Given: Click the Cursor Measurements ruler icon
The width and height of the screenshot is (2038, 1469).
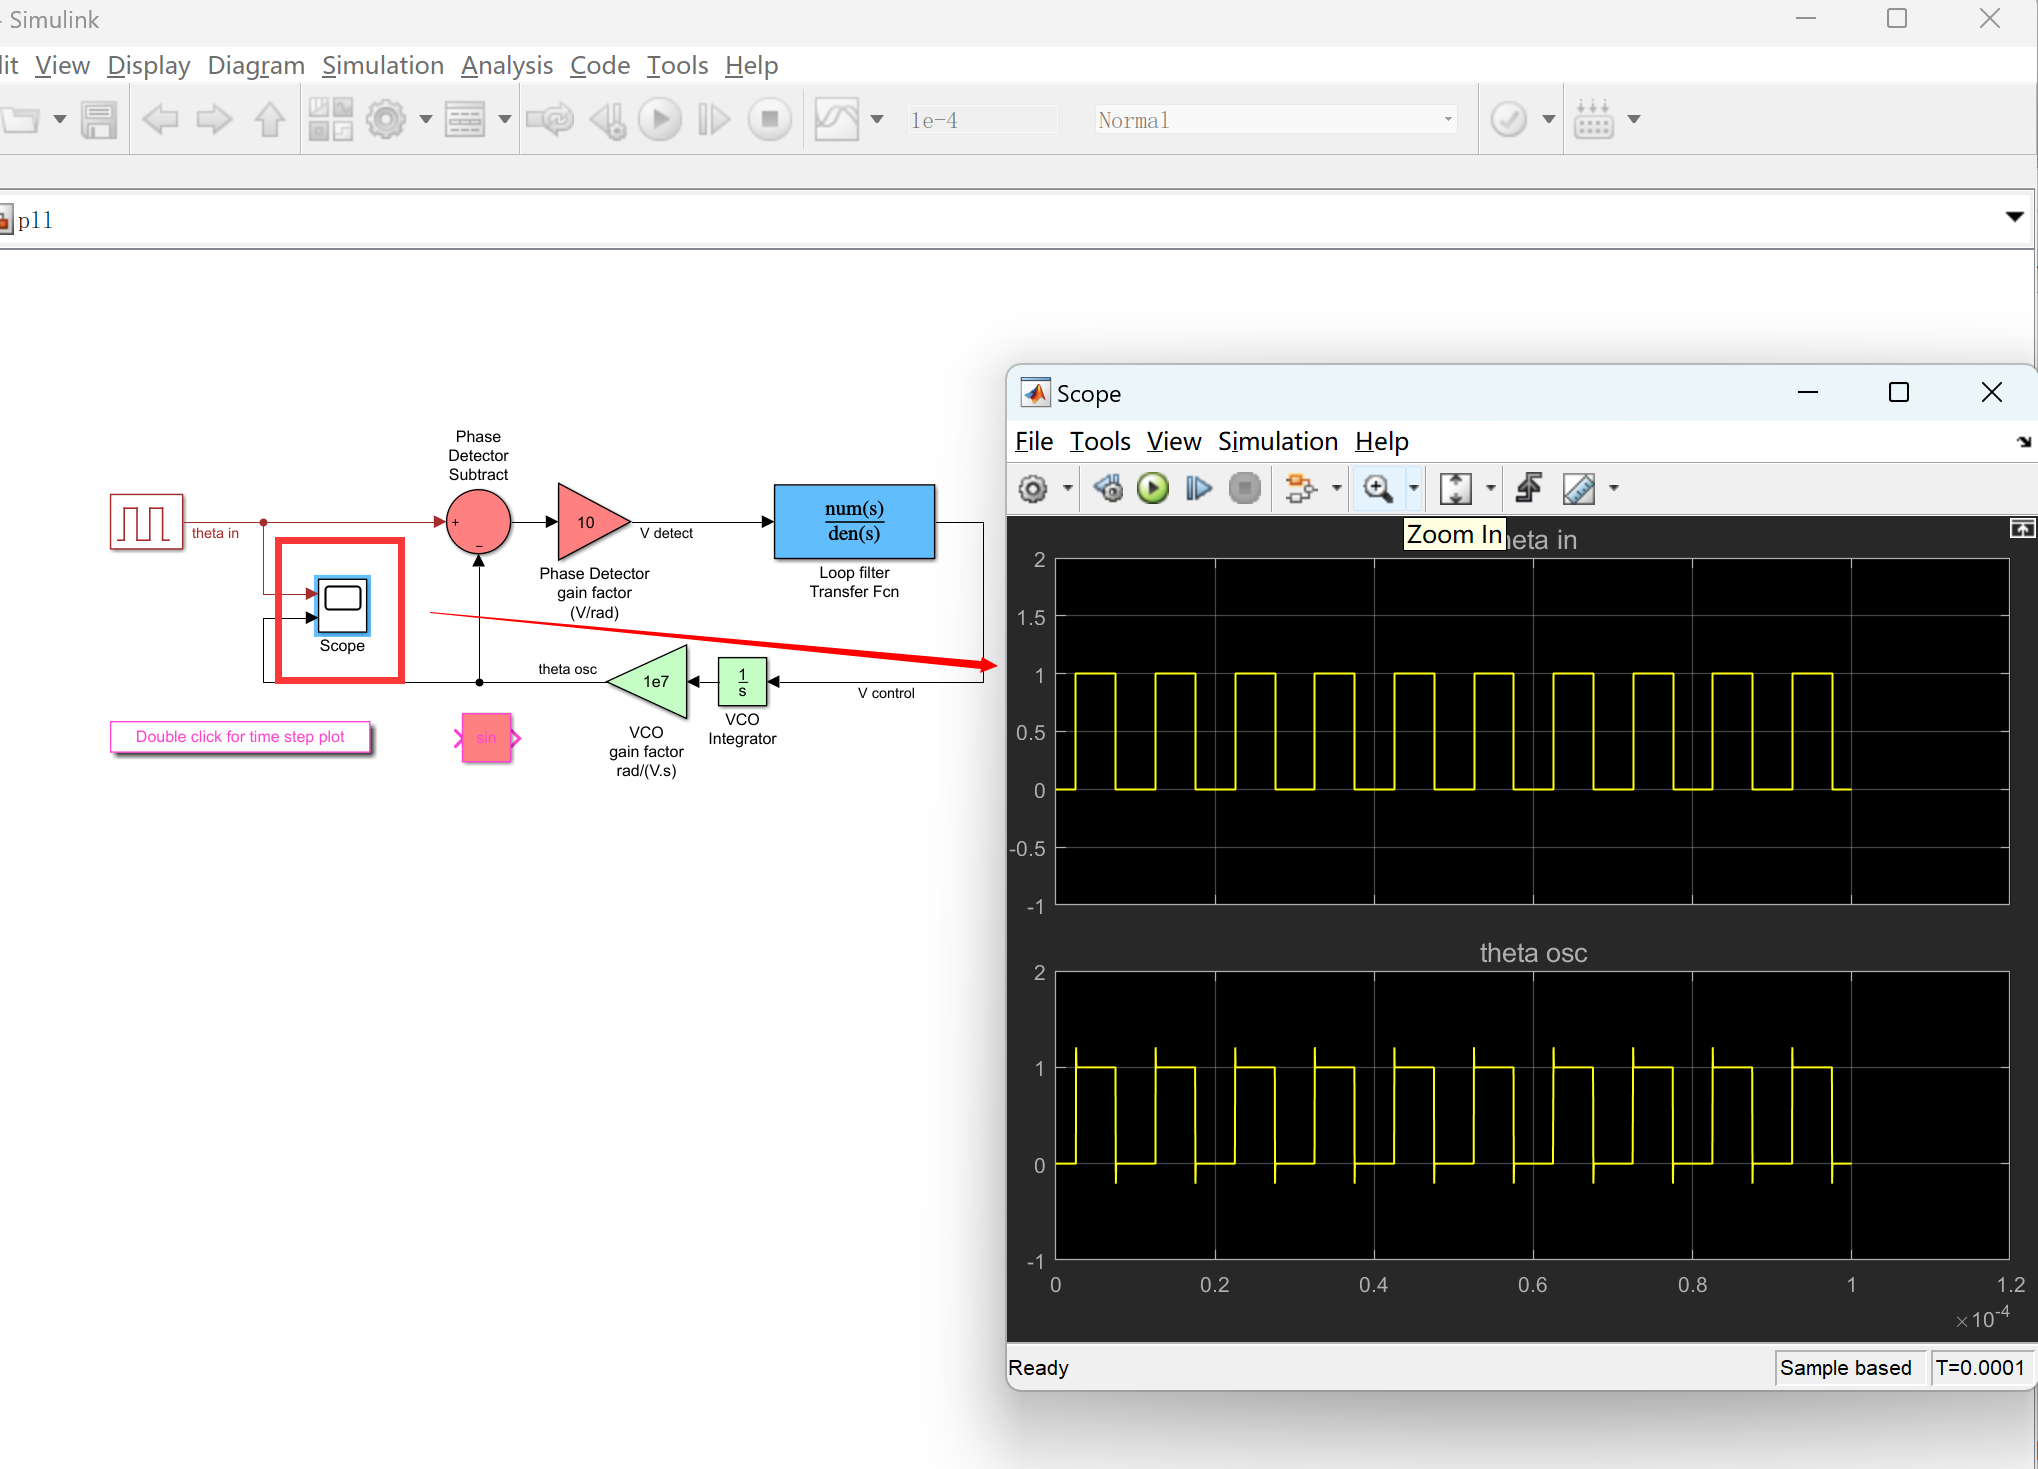Looking at the screenshot, I should (x=1578, y=488).
